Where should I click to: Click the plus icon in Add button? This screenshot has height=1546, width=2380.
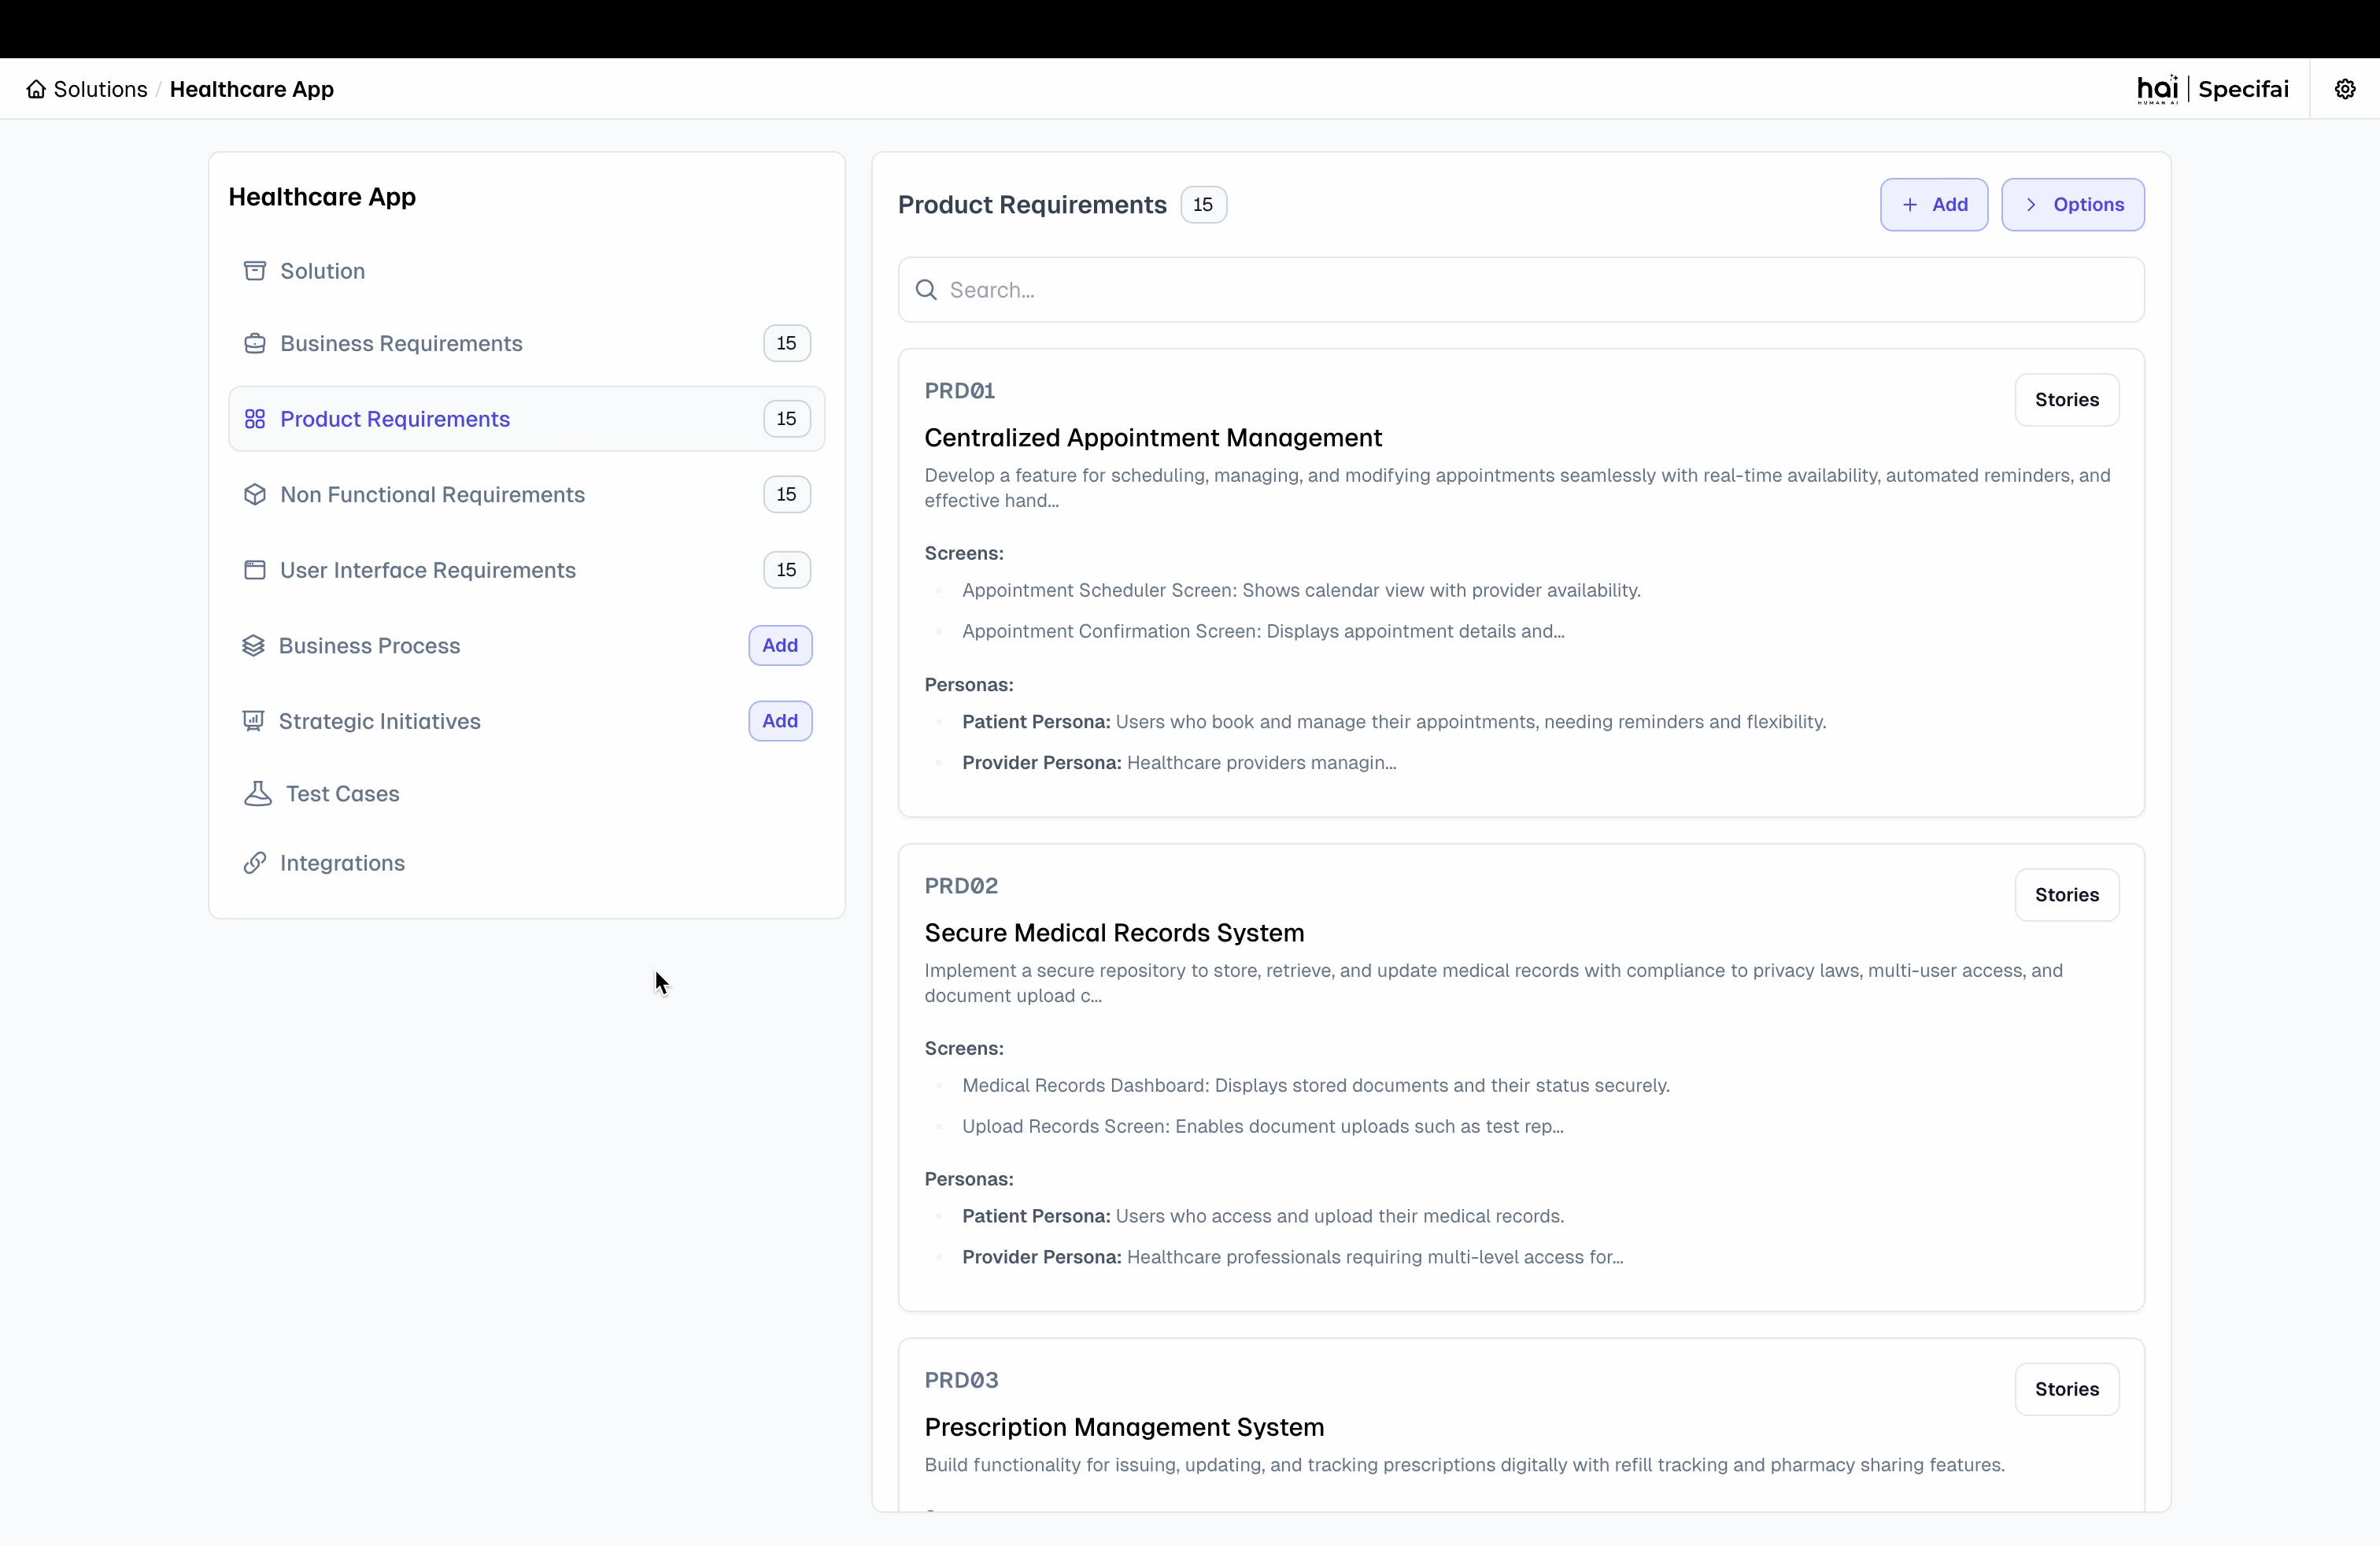coord(1910,205)
